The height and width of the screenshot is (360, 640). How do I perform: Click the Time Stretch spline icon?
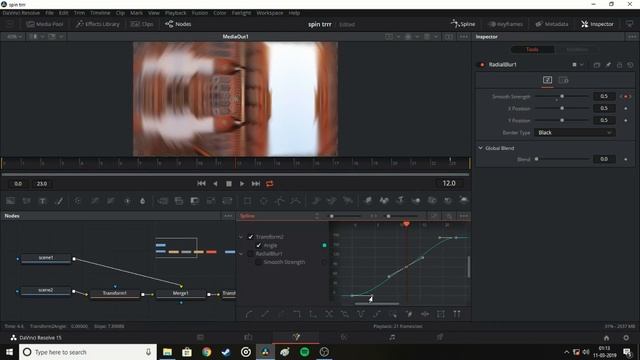pos(425,314)
